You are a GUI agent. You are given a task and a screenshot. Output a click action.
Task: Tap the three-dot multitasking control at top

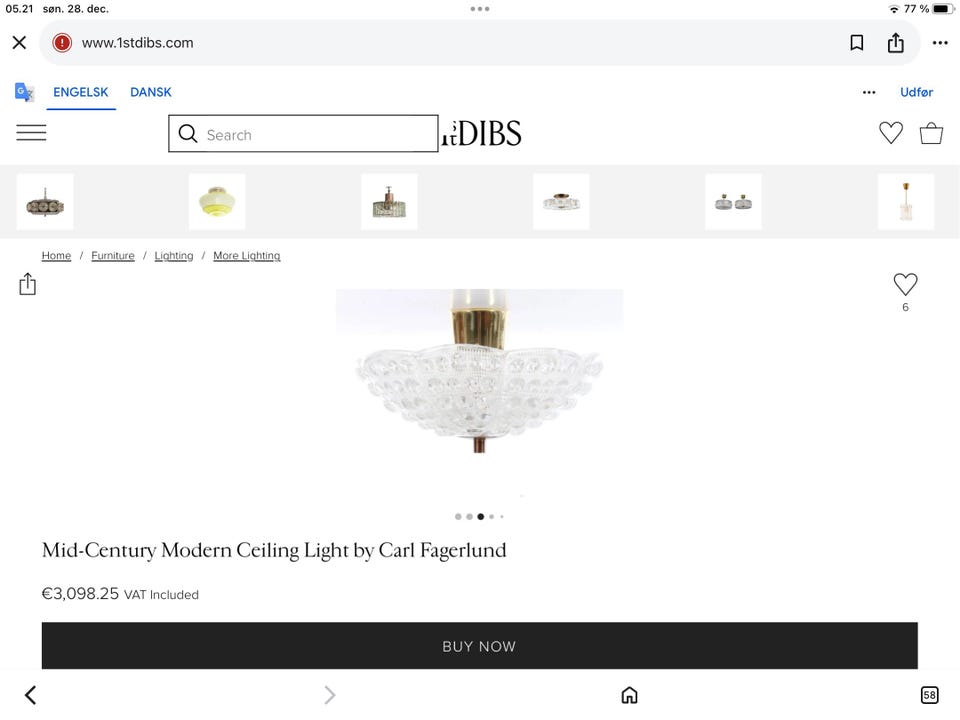pyautogui.click(x=480, y=9)
